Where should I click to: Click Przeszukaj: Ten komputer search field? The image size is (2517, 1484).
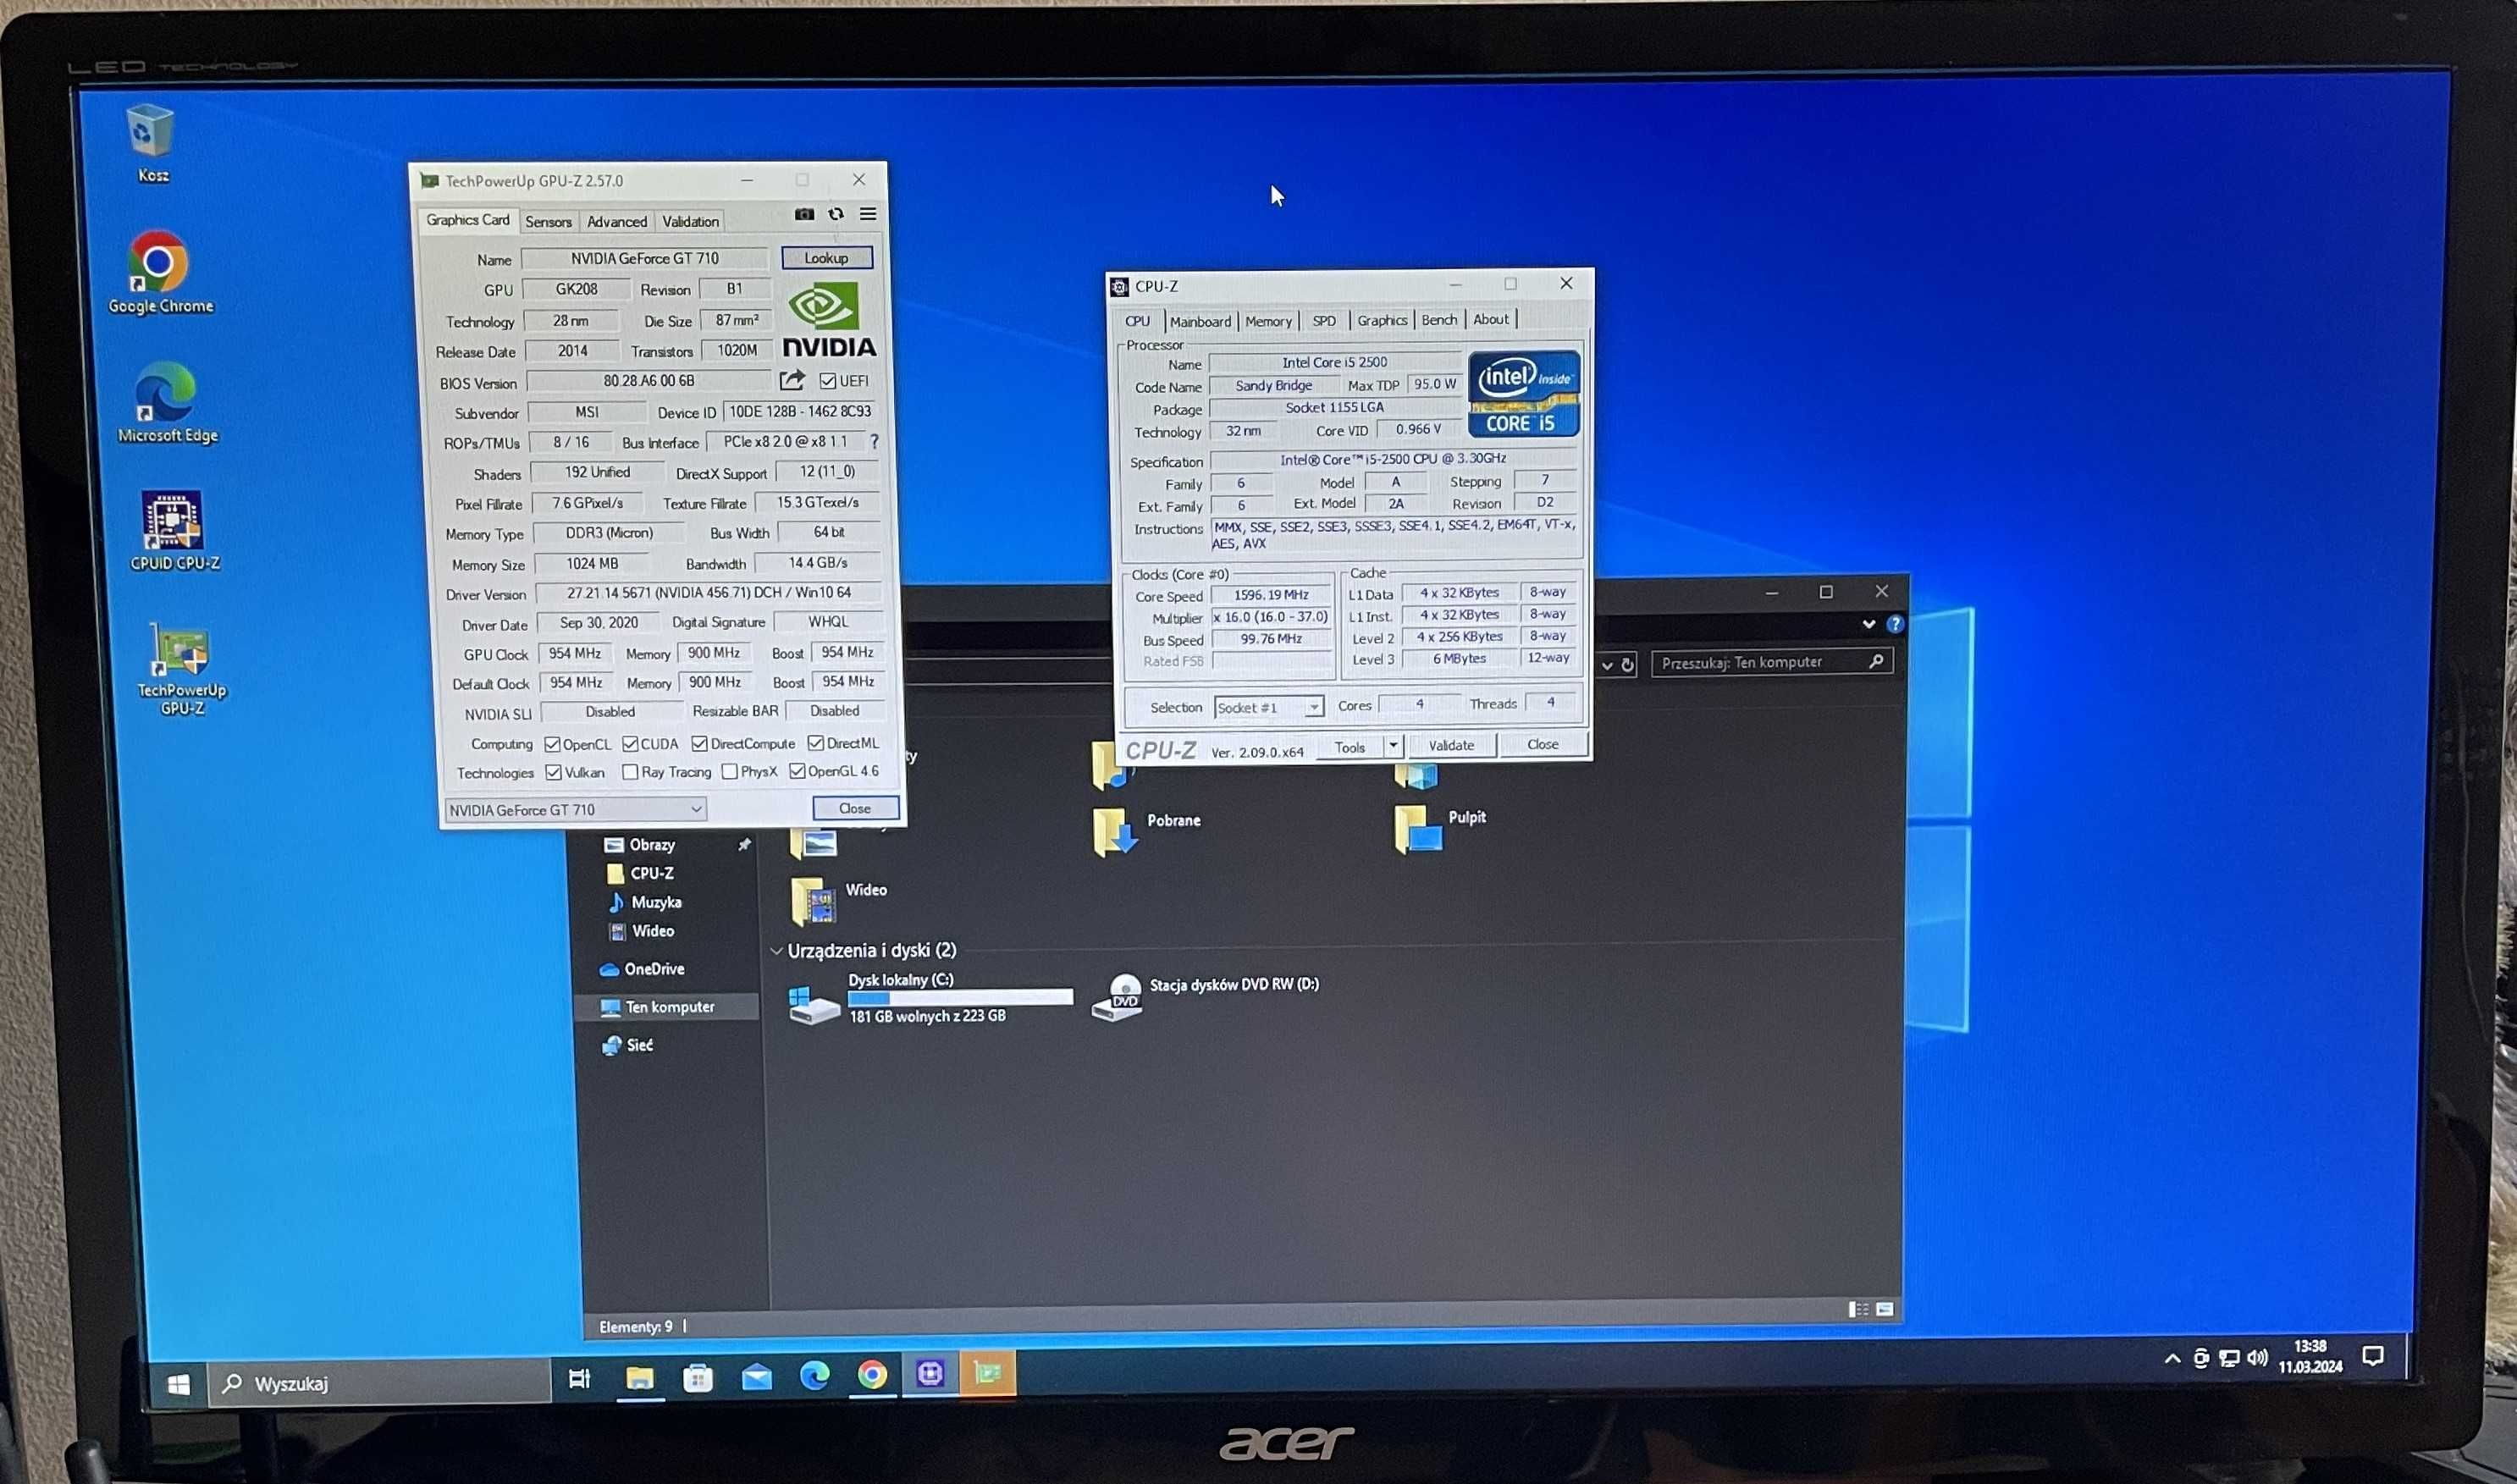point(1770,662)
